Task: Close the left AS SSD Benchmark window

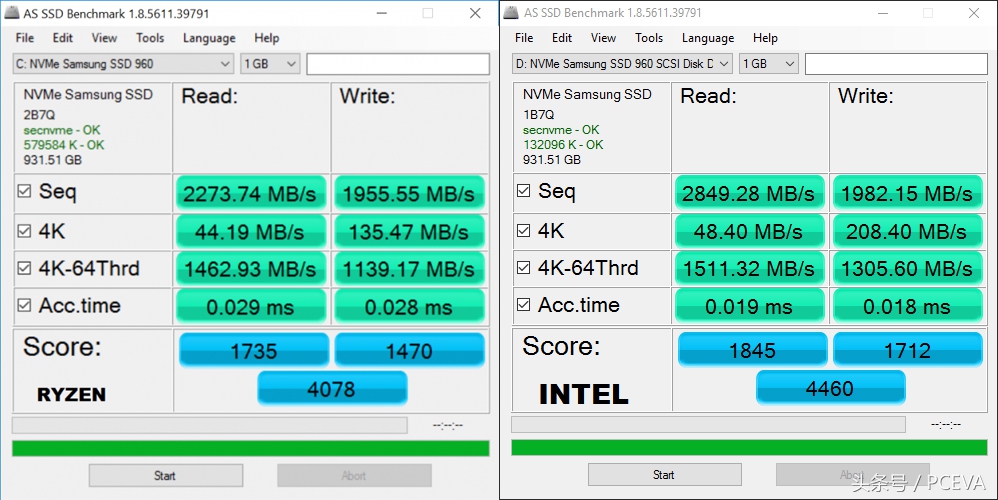Action: click(474, 13)
